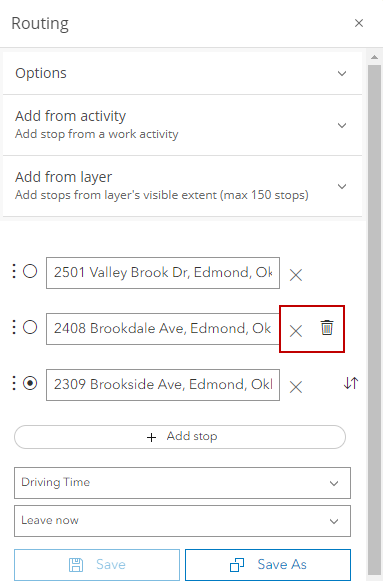Select radio for 2501 Valley Brook Dr
The width and height of the screenshot is (383, 581).
tap(30, 271)
